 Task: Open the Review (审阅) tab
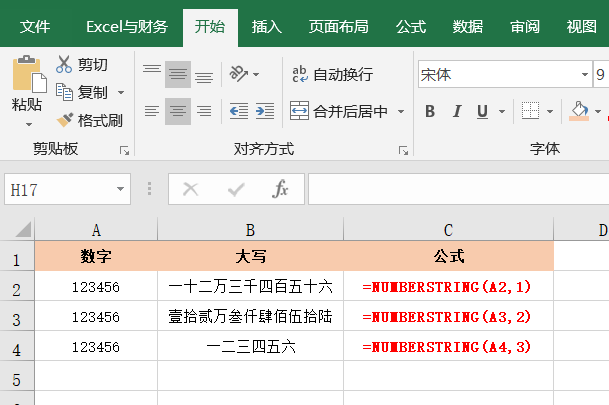[525, 27]
